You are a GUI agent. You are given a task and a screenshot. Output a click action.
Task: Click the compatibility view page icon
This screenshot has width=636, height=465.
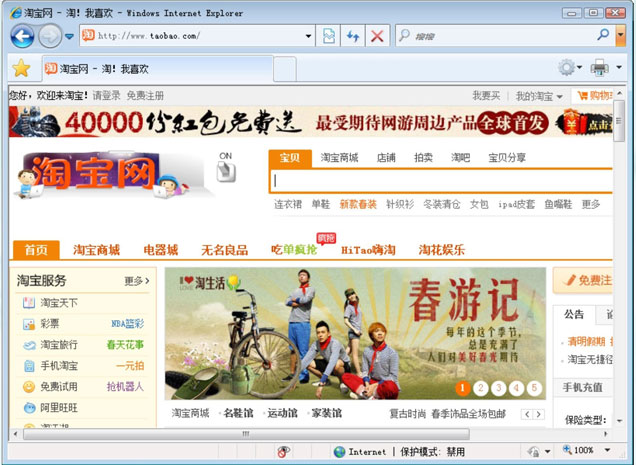coord(329,36)
